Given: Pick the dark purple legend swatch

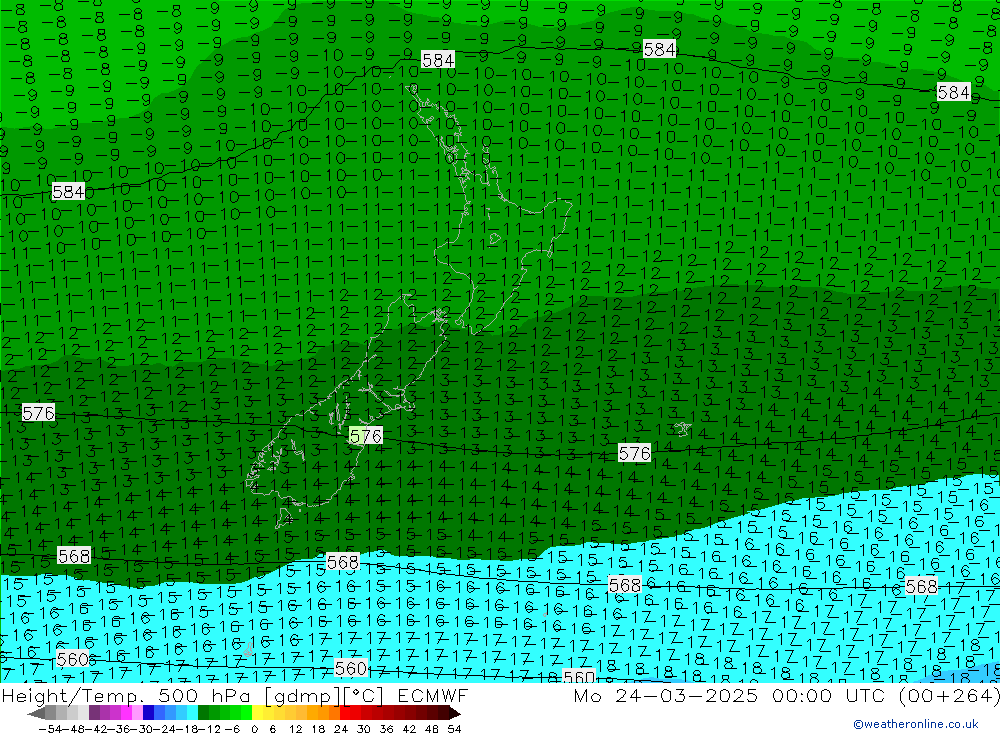Looking at the screenshot, I should (94, 713).
